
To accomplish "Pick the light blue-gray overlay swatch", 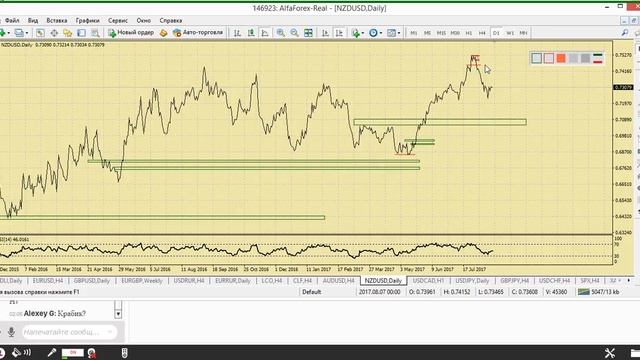I will point(536,58).
